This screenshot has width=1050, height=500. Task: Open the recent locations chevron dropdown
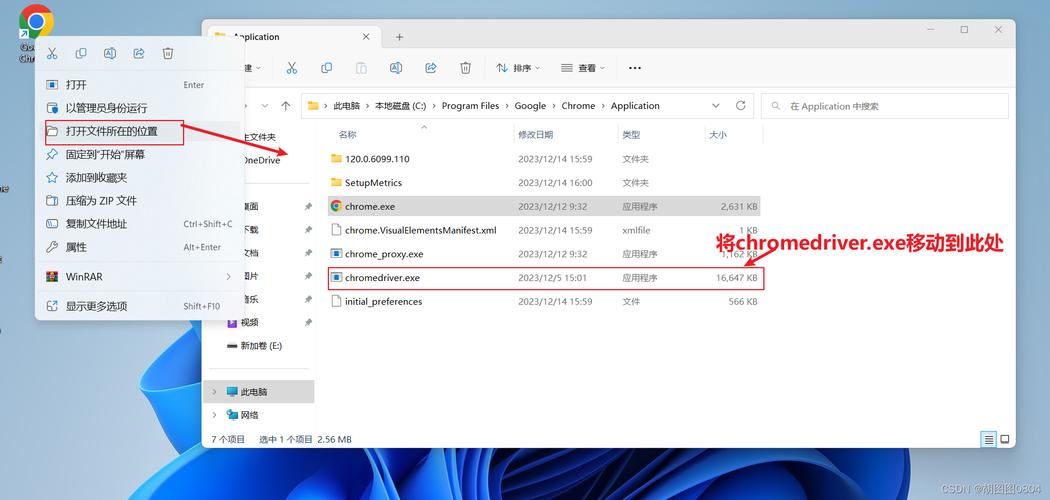point(265,106)
